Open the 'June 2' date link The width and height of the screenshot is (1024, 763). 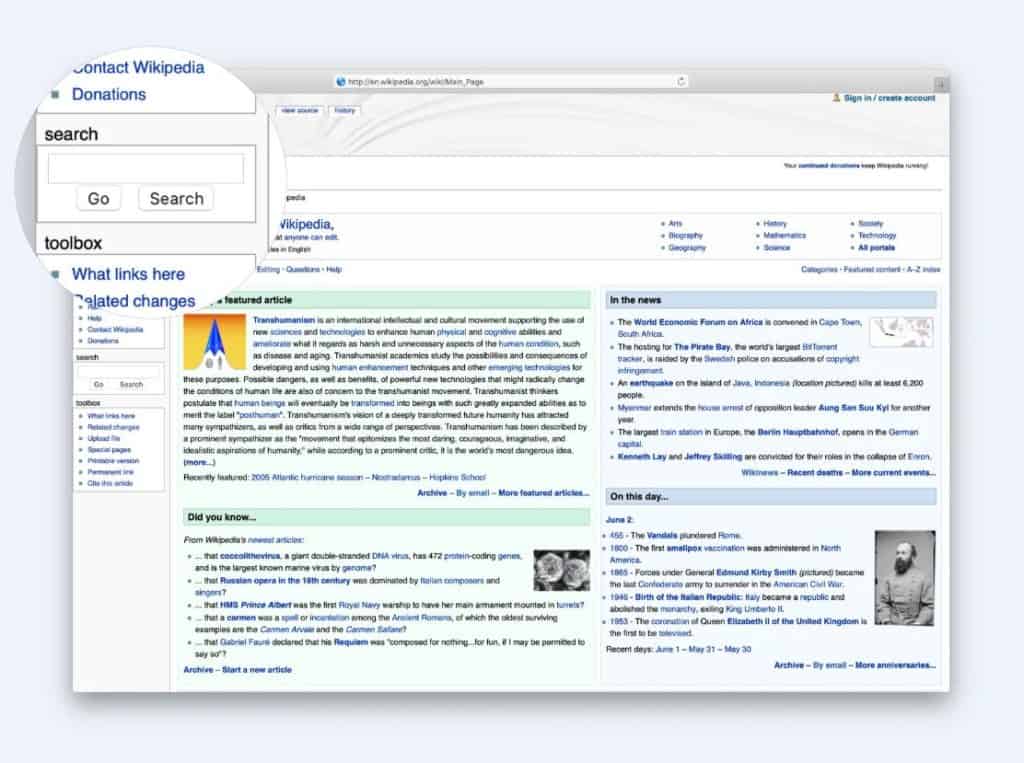click(618, 520)
